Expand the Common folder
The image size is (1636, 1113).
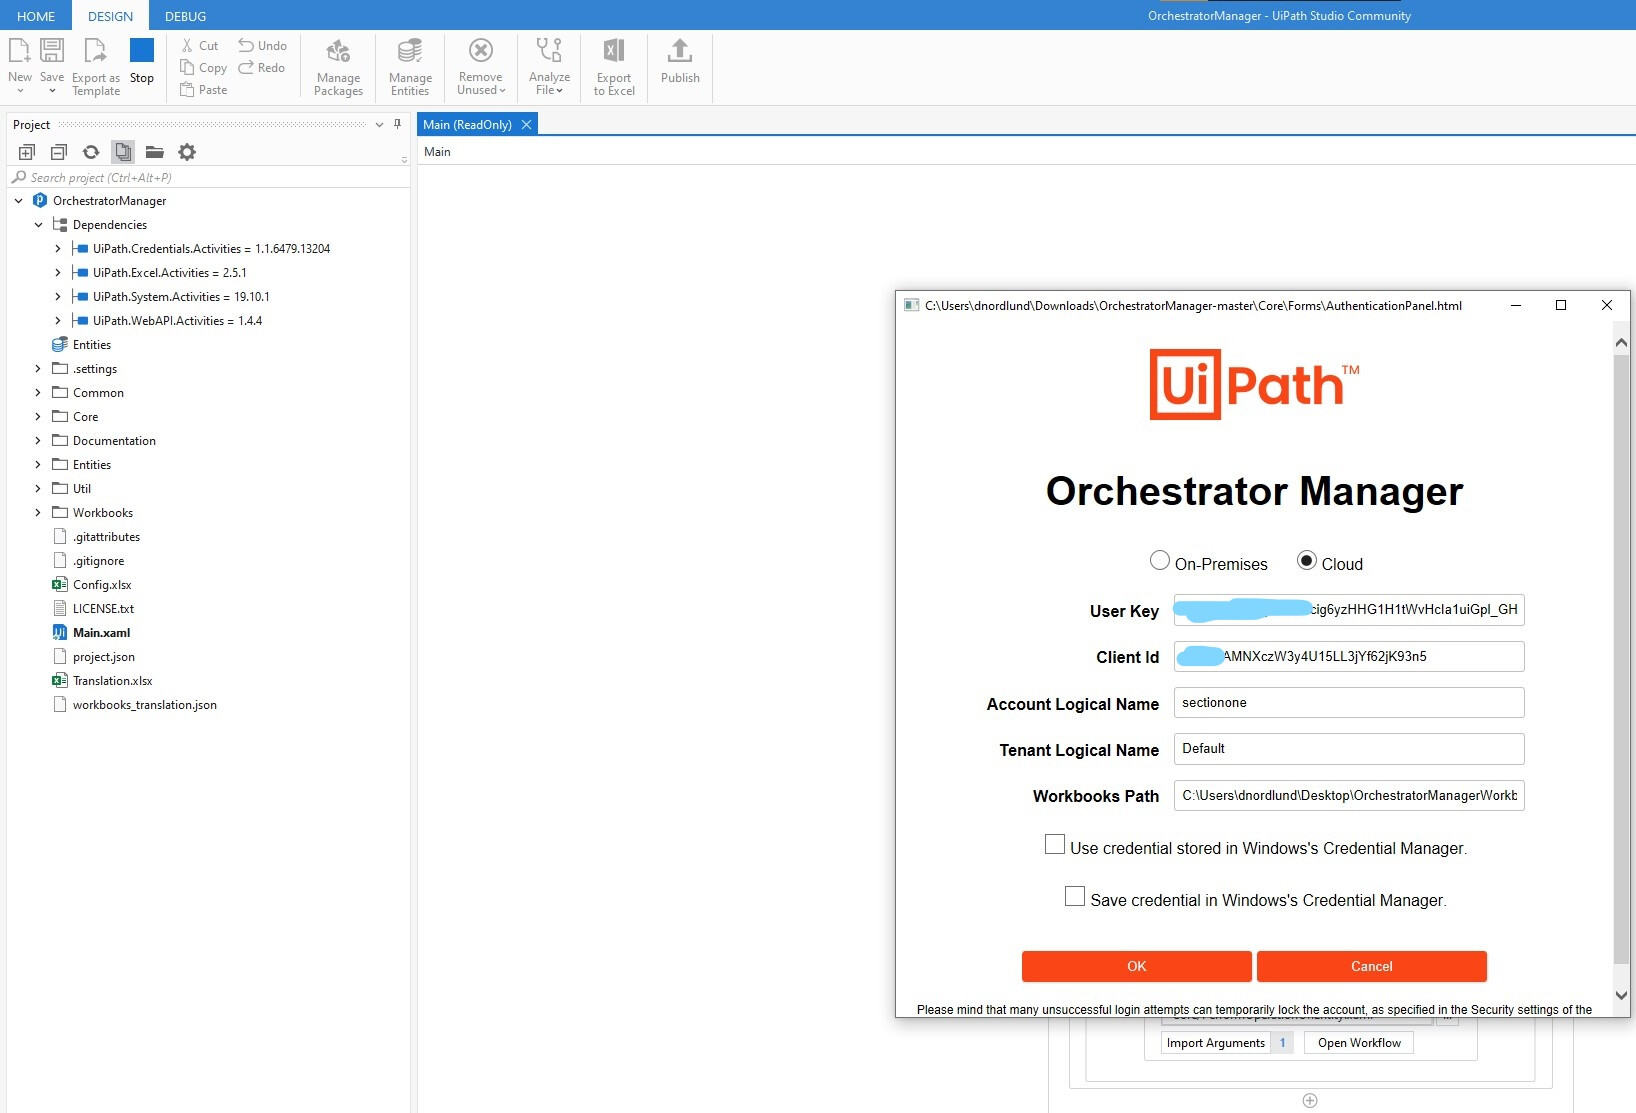(39, 393)
